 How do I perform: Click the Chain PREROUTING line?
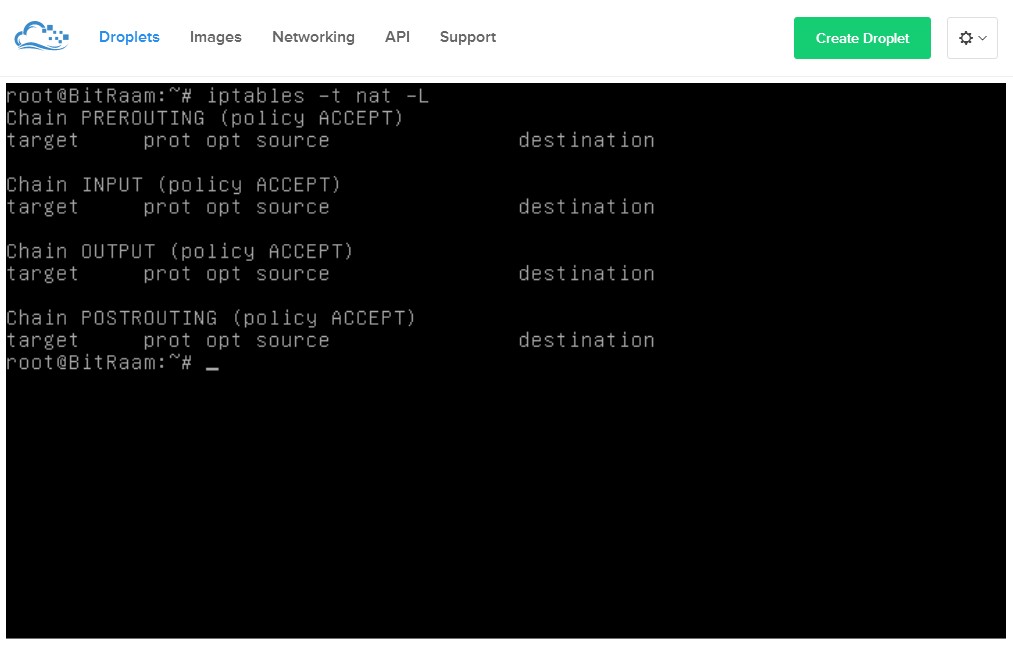click(205, 118)
